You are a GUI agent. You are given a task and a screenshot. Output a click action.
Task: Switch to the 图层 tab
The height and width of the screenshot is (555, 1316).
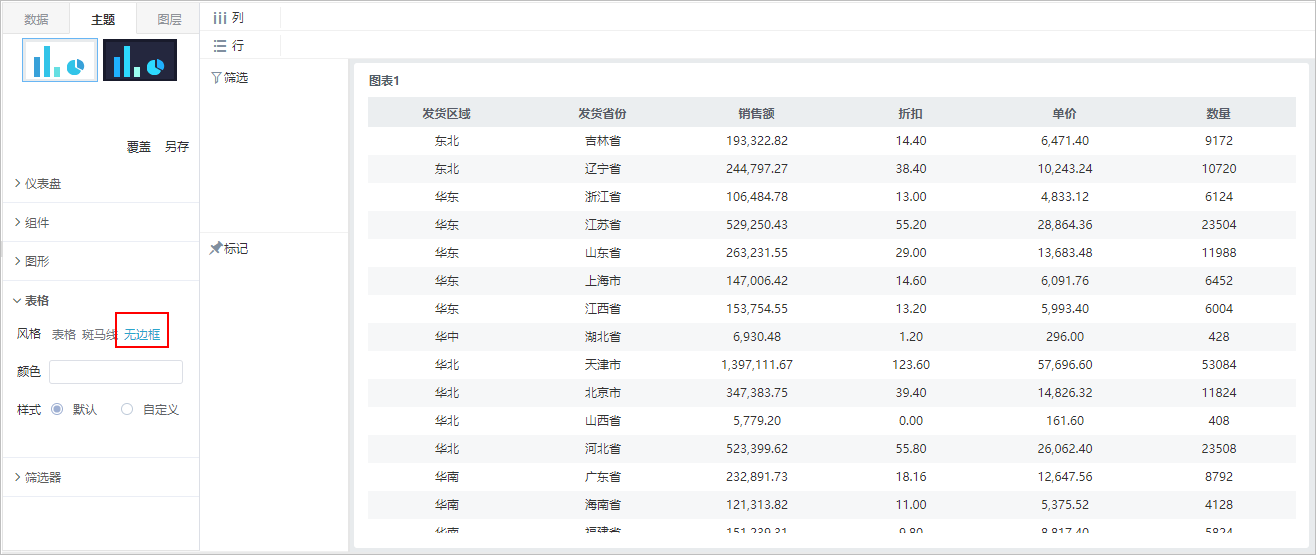click(x=169, y=19)
